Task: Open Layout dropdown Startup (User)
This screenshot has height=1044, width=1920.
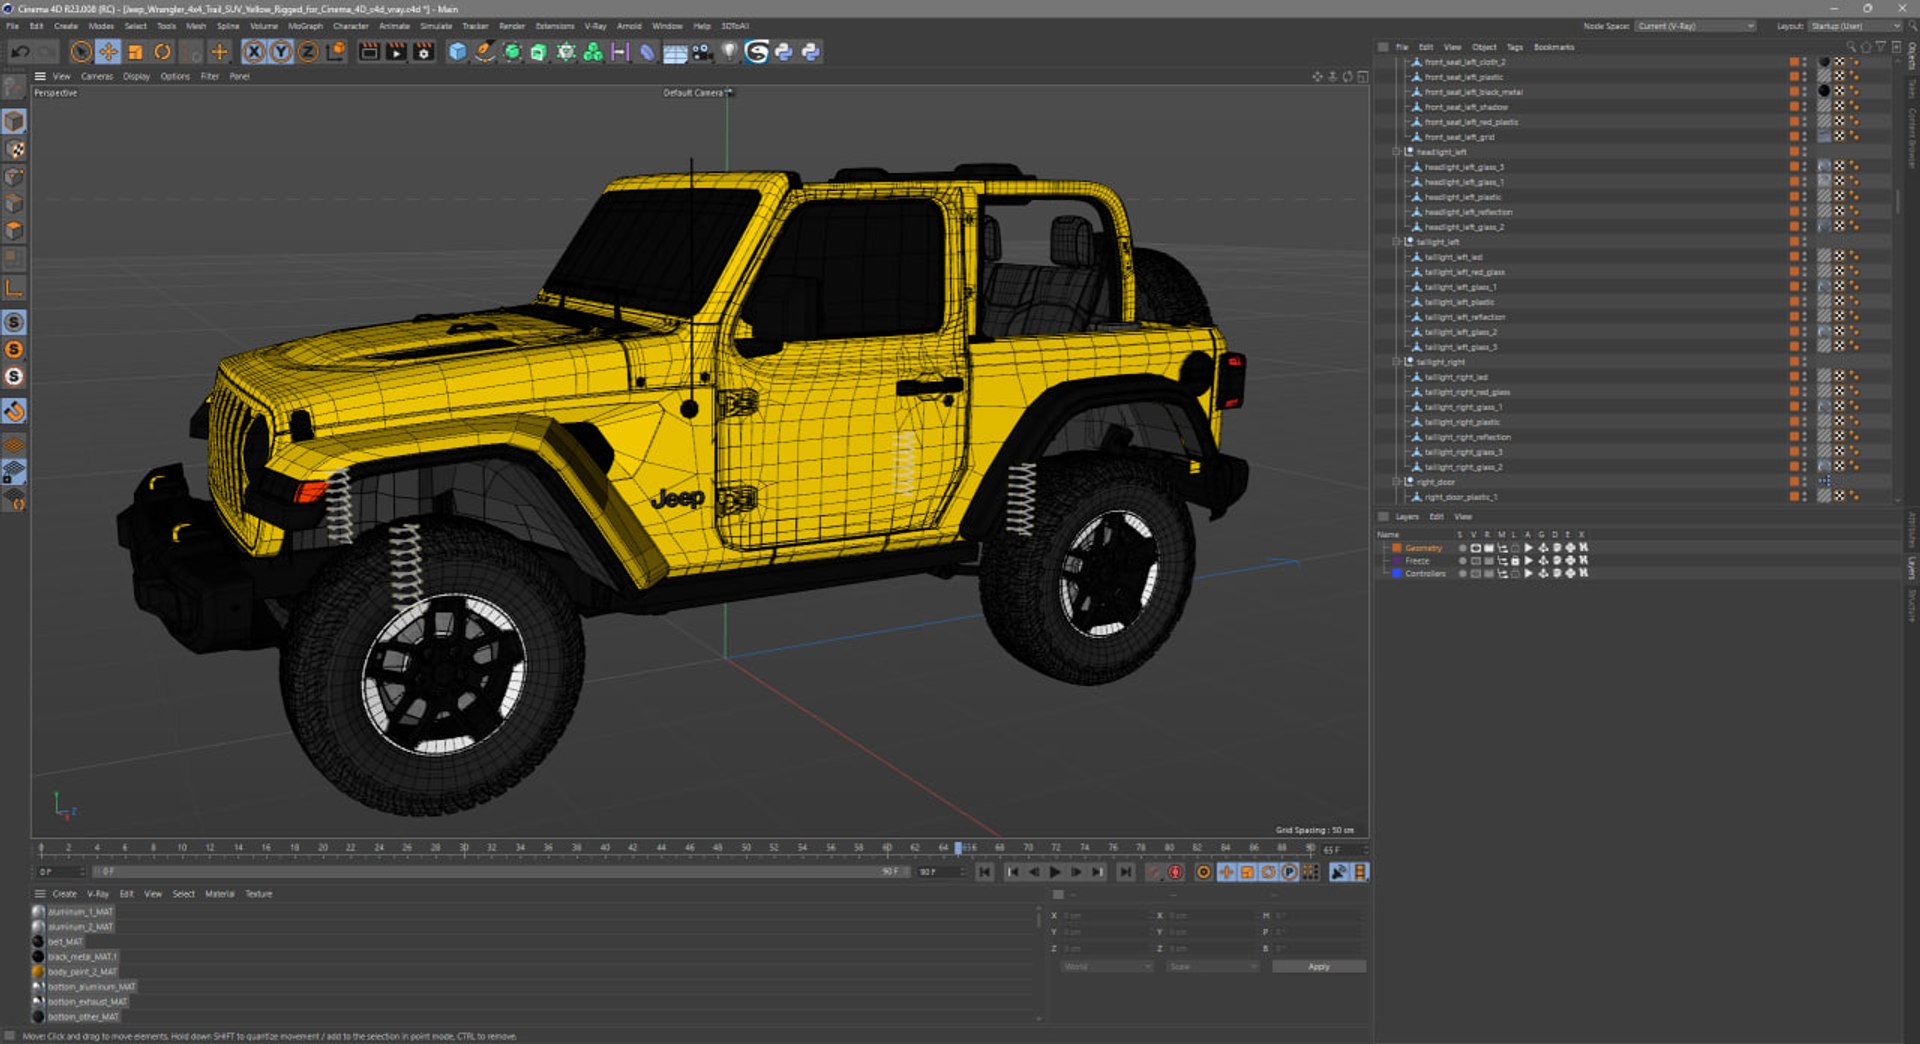Action: [1854, 26]
